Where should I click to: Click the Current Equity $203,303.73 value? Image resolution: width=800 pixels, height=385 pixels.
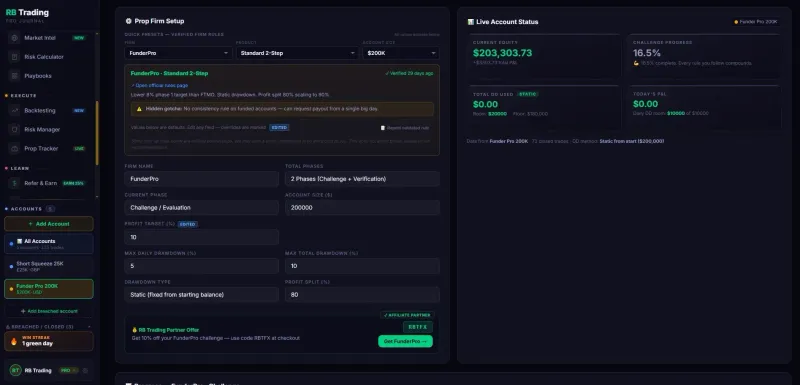tap(502, 53)
